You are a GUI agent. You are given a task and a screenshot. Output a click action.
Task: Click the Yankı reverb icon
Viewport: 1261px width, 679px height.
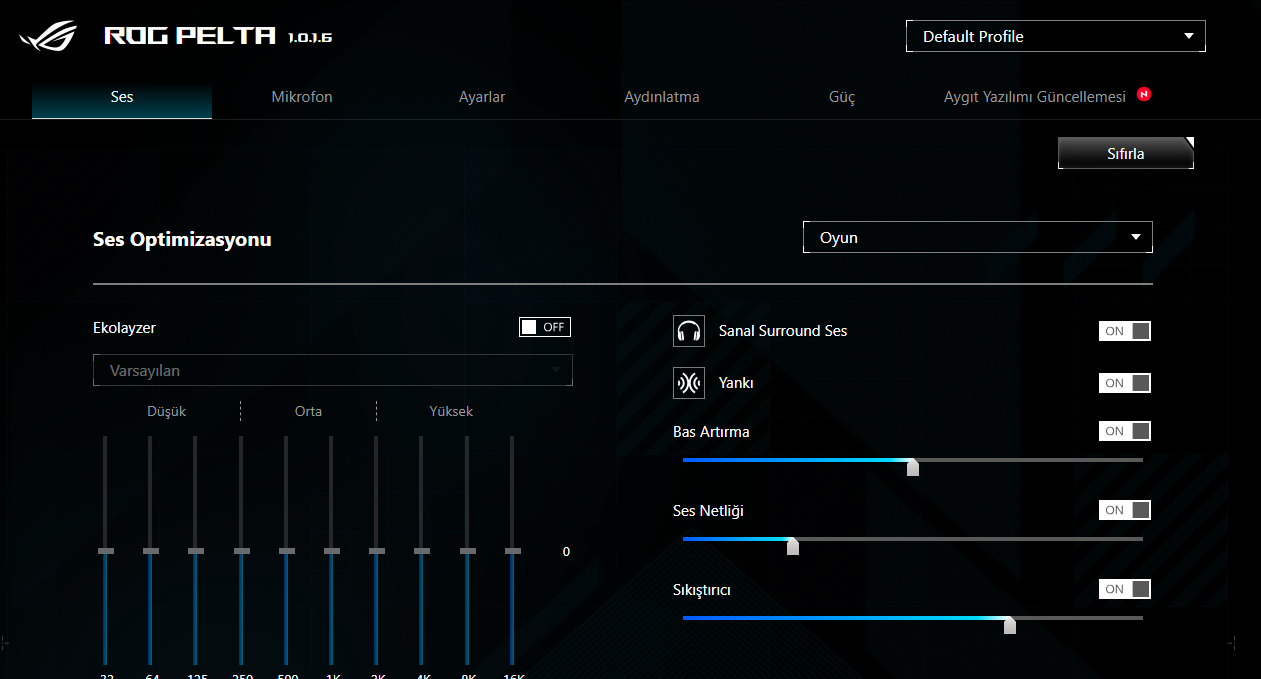[689, 383]
